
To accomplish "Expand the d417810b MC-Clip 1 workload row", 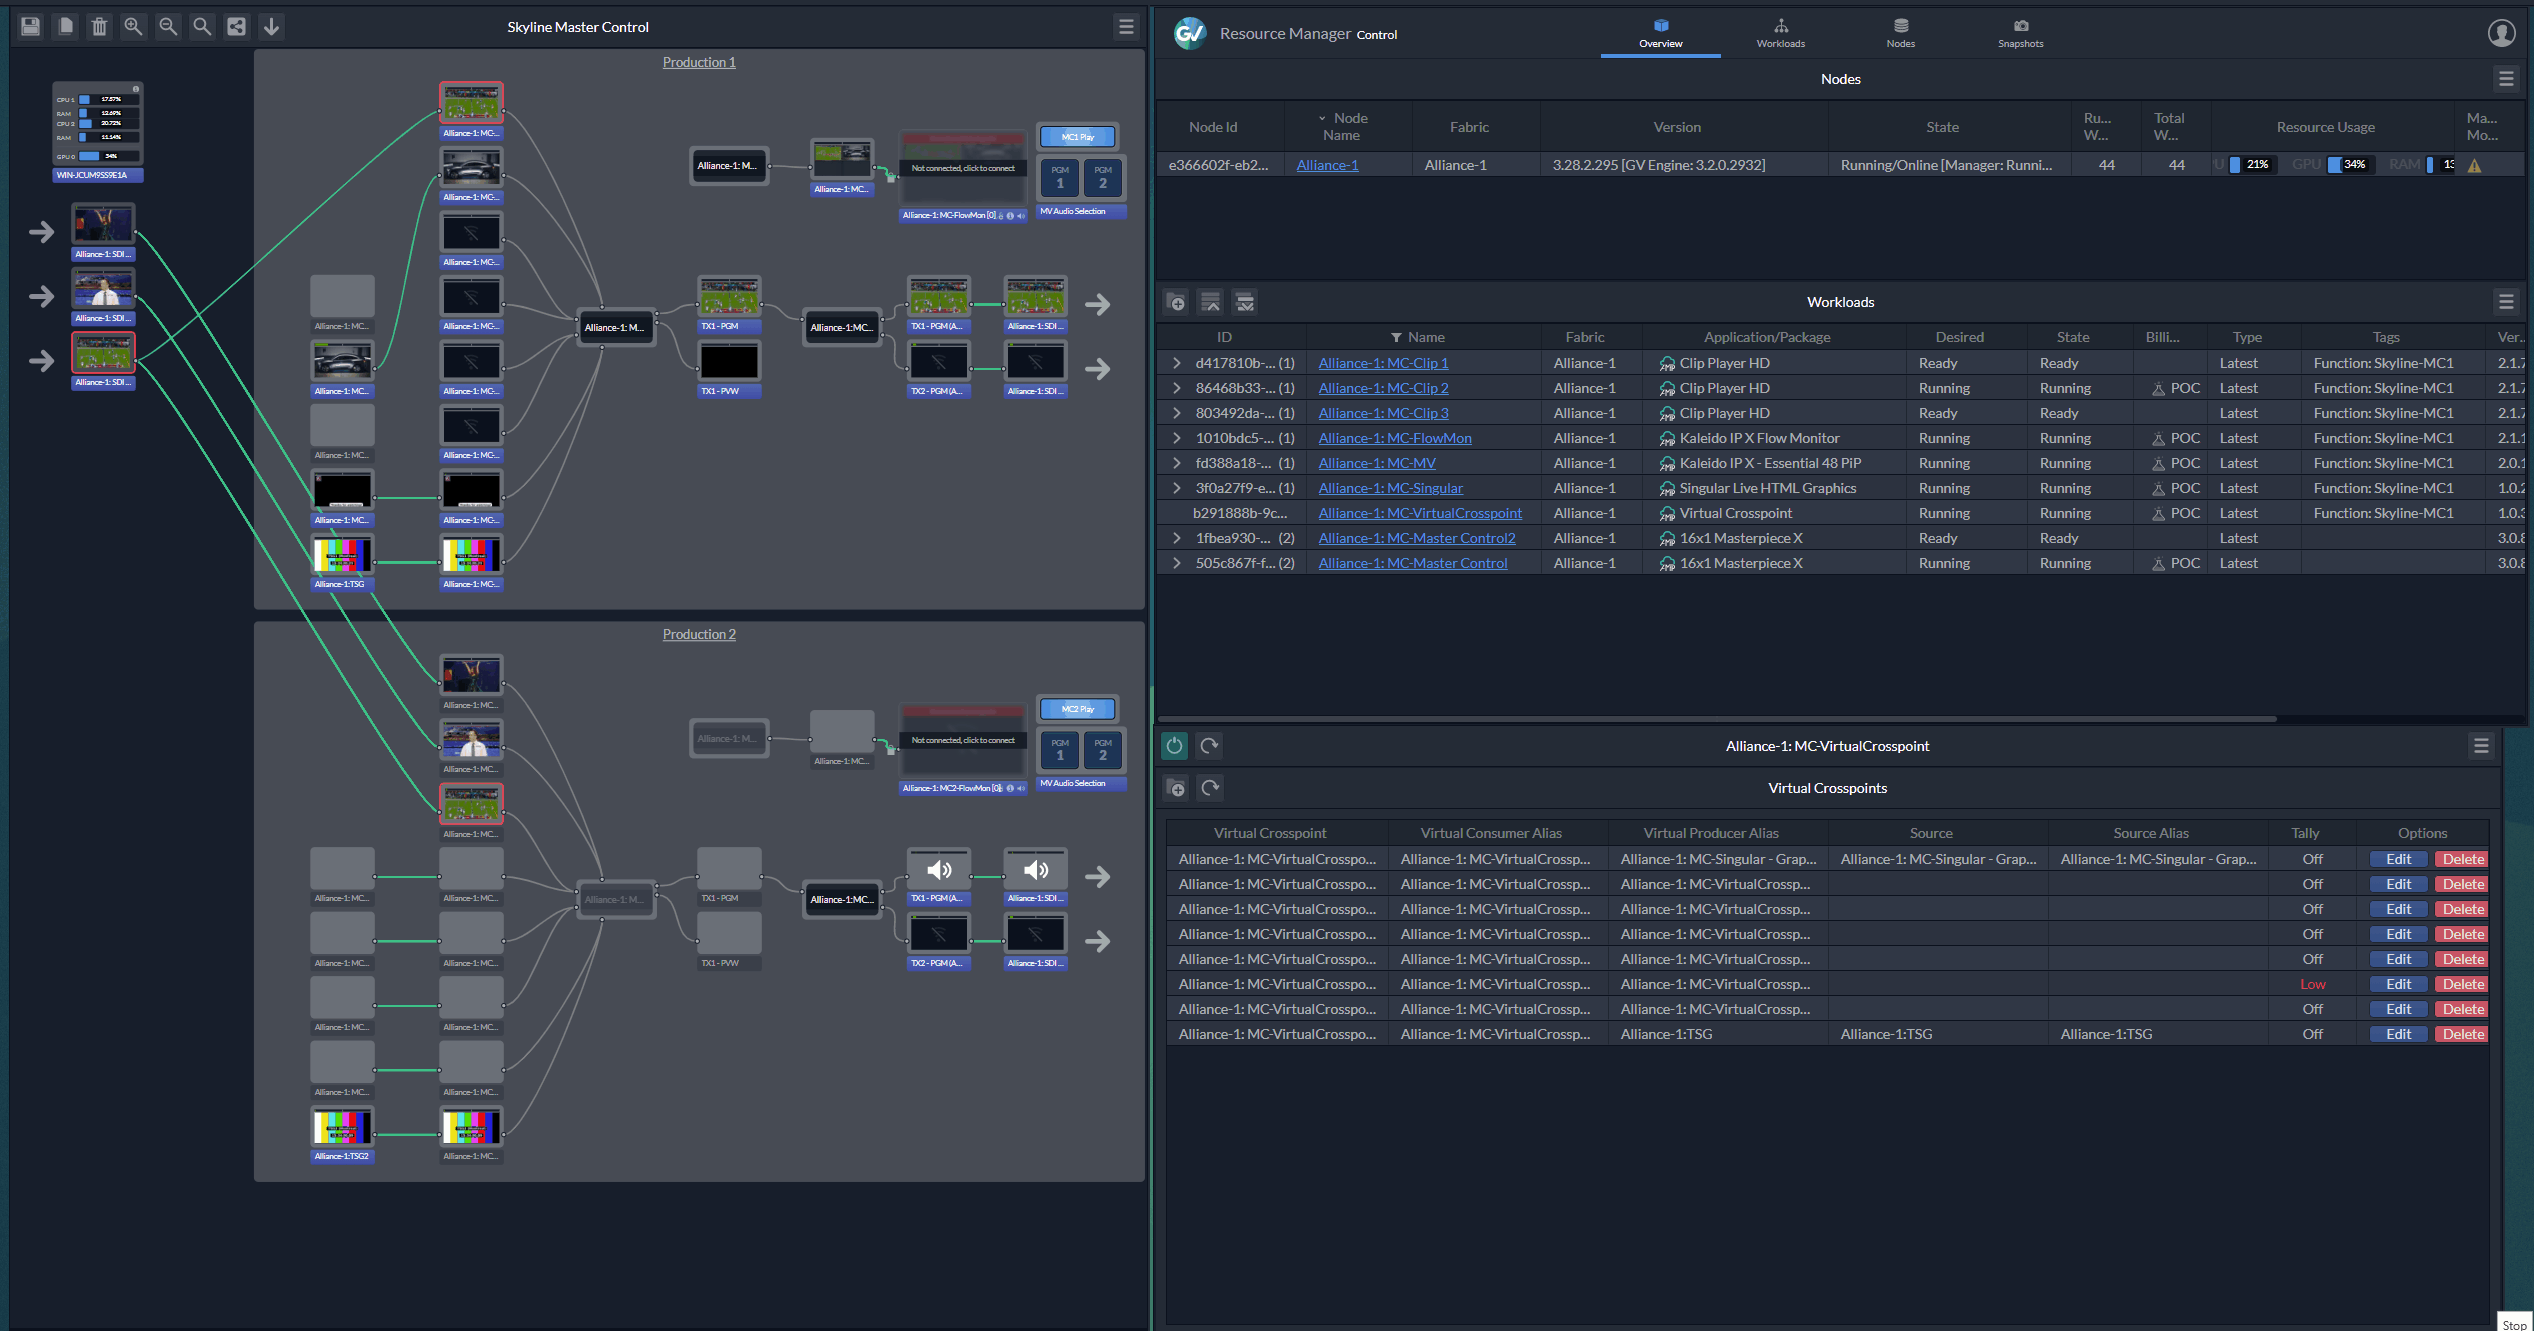I will 1177,363.
